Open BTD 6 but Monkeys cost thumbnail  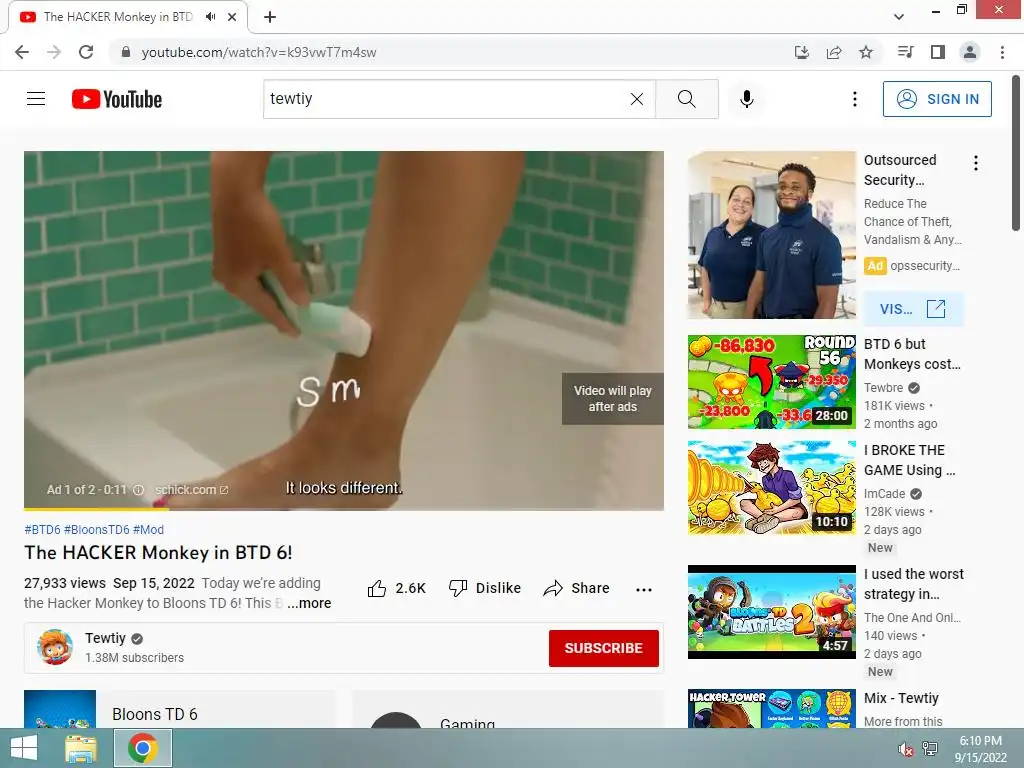pyautogui.click(x=771, y=381)
